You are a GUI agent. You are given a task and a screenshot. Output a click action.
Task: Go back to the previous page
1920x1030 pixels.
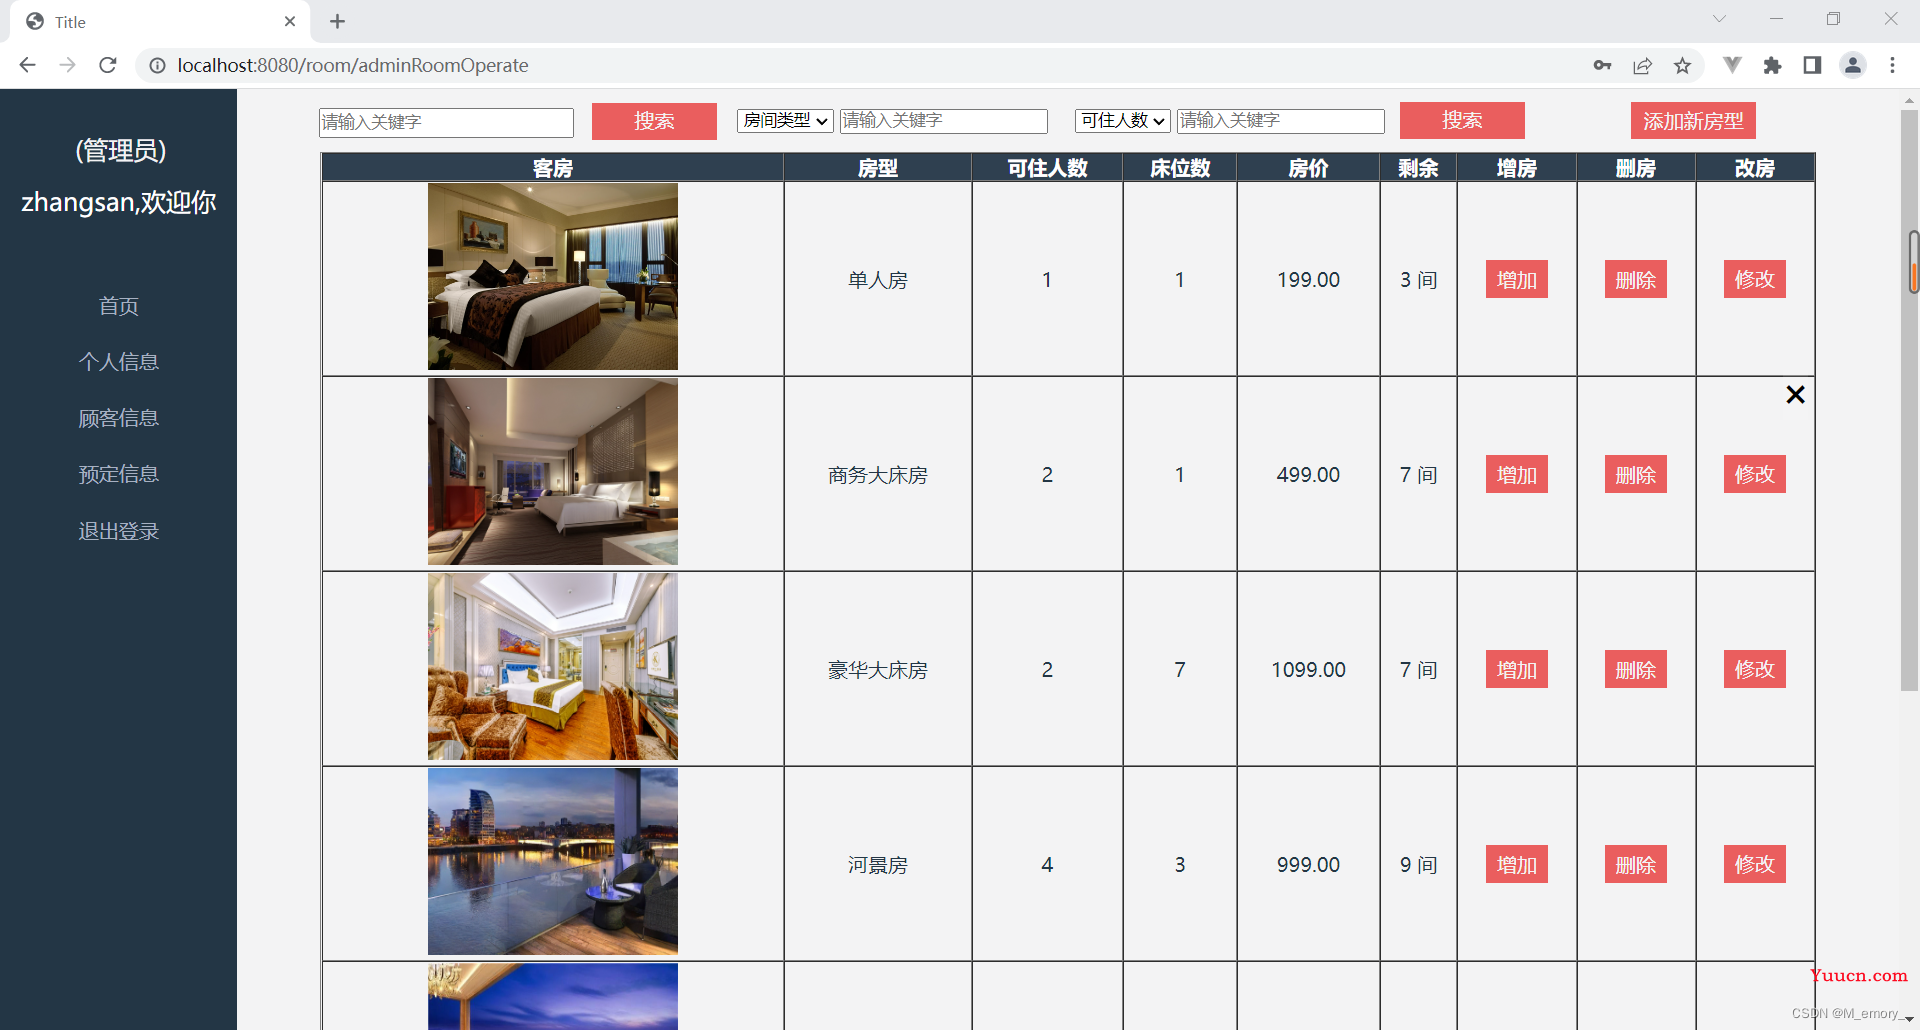[27, 65]
